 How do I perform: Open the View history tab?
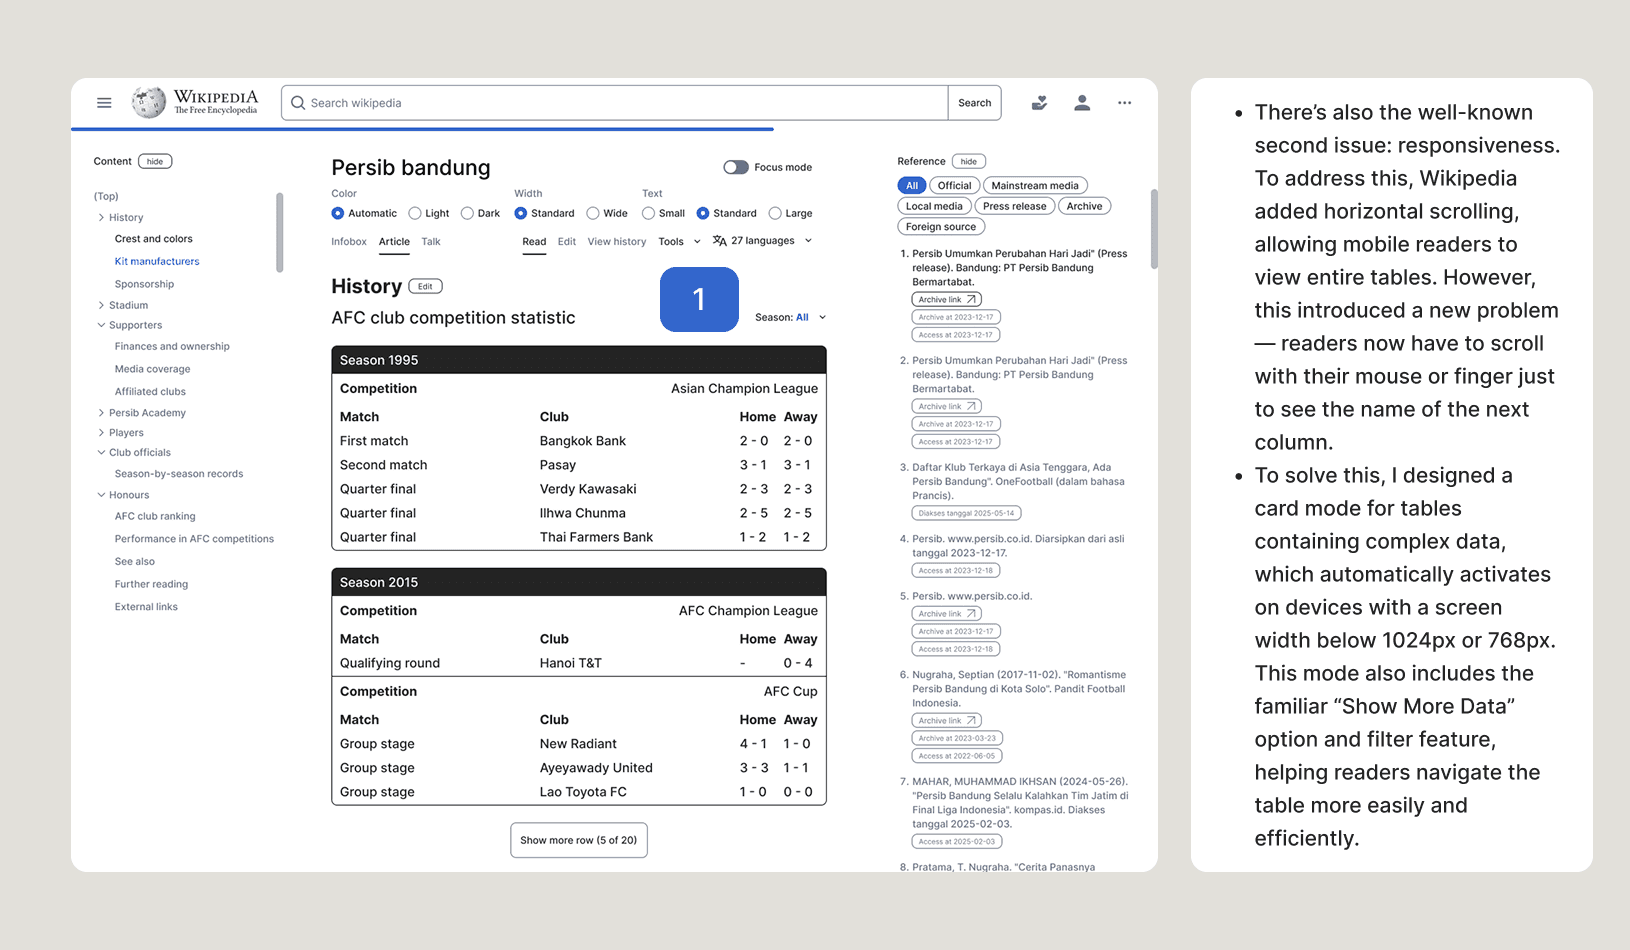[x=617, y=241]
